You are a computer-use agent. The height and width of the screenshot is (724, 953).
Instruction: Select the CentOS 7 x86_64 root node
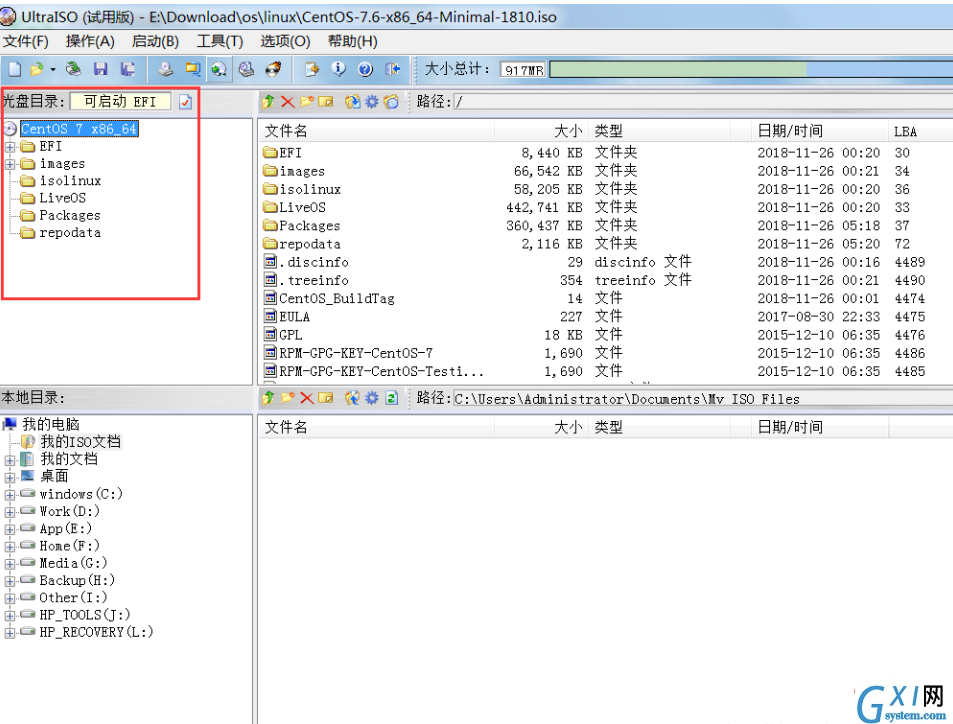(79, 129)
